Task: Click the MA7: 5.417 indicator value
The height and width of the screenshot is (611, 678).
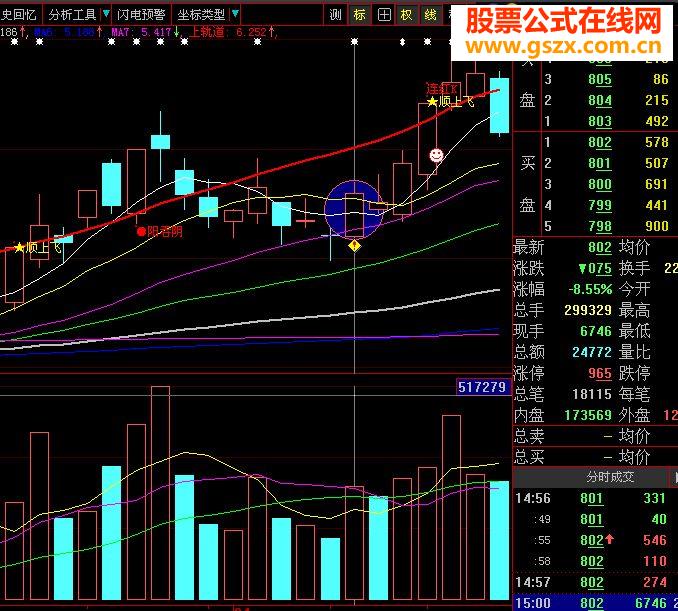Action: click(141, 32)
